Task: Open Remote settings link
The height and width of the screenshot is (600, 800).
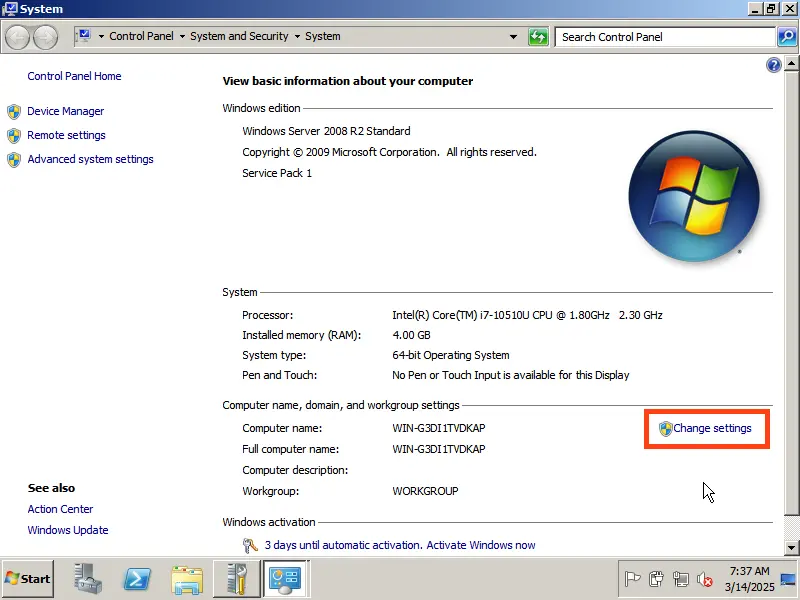Action: click(x=66, y=135)
